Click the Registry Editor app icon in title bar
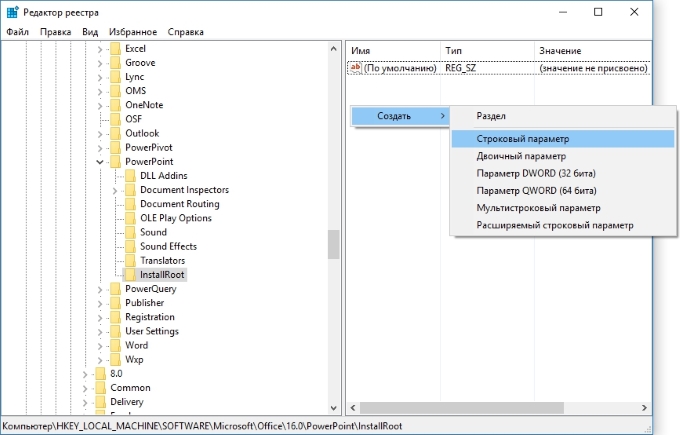The height and width of the screenshot is (435, 680). coord(12,12)
